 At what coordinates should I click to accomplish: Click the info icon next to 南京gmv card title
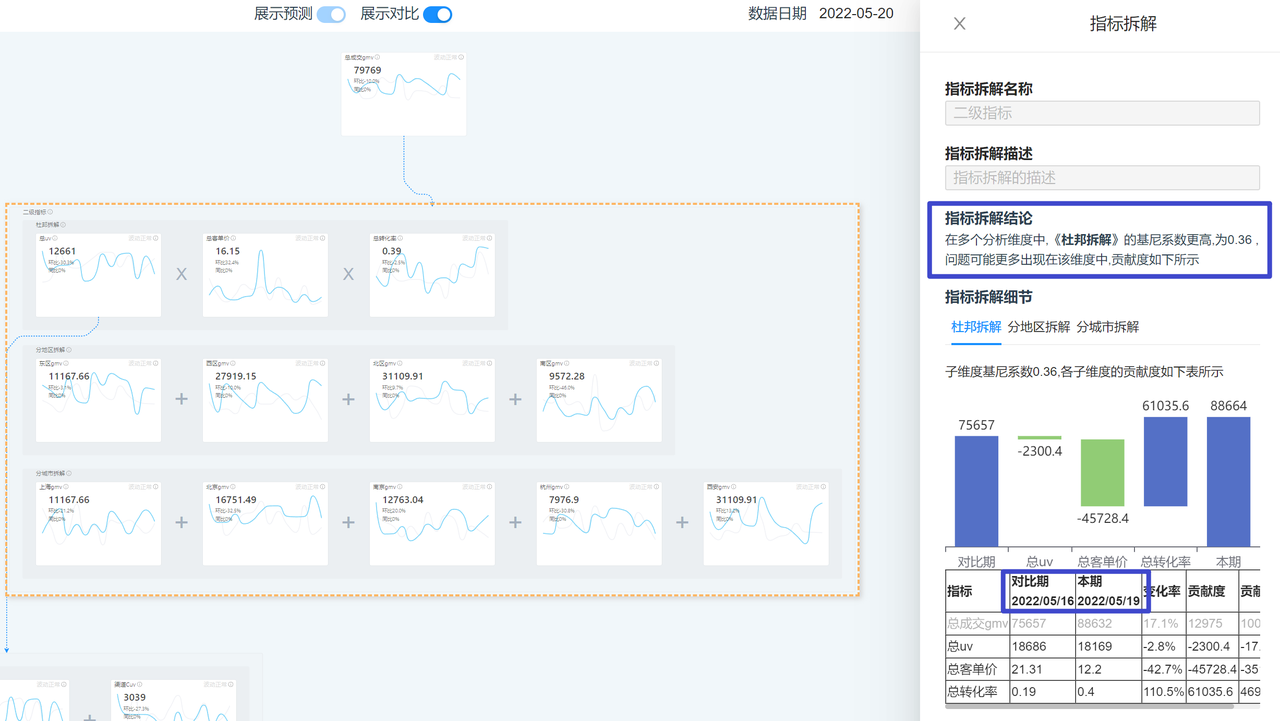pyautogui.click(x=400, y=487)
